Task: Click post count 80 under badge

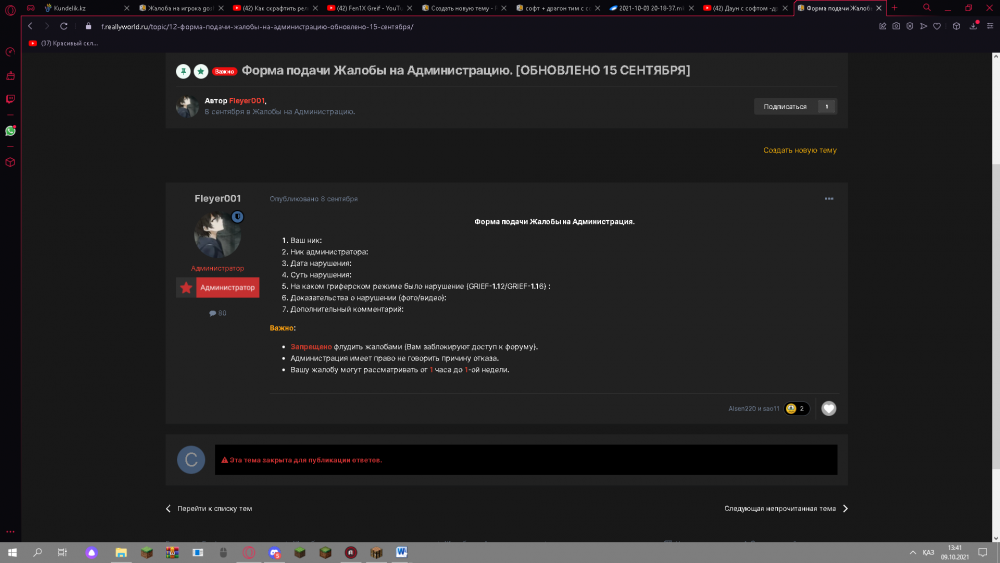Action: click(217, 313)
